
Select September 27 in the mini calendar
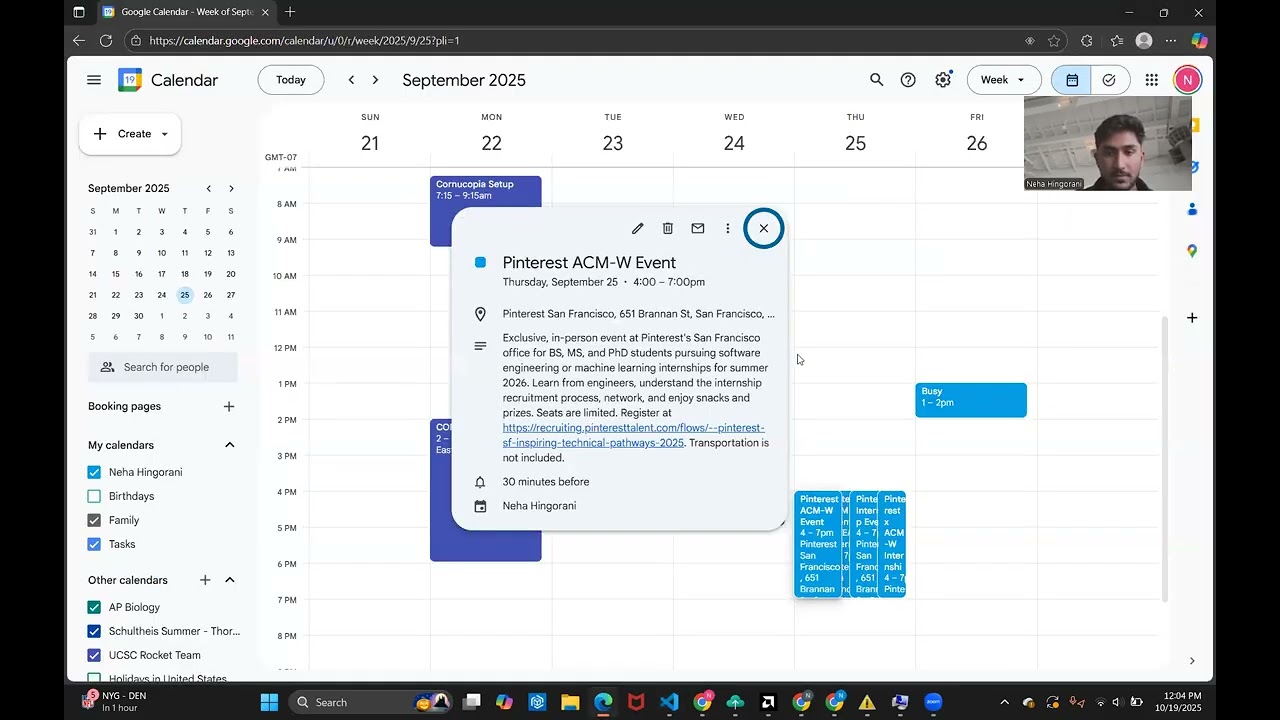click(x=231, y=295)
